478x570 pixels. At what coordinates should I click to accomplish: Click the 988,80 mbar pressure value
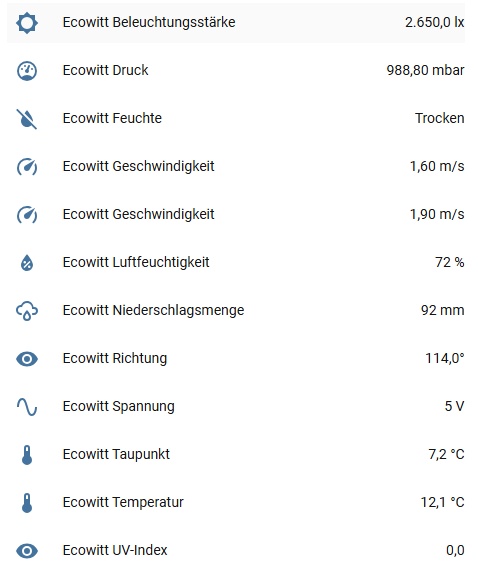coord(425,71)
